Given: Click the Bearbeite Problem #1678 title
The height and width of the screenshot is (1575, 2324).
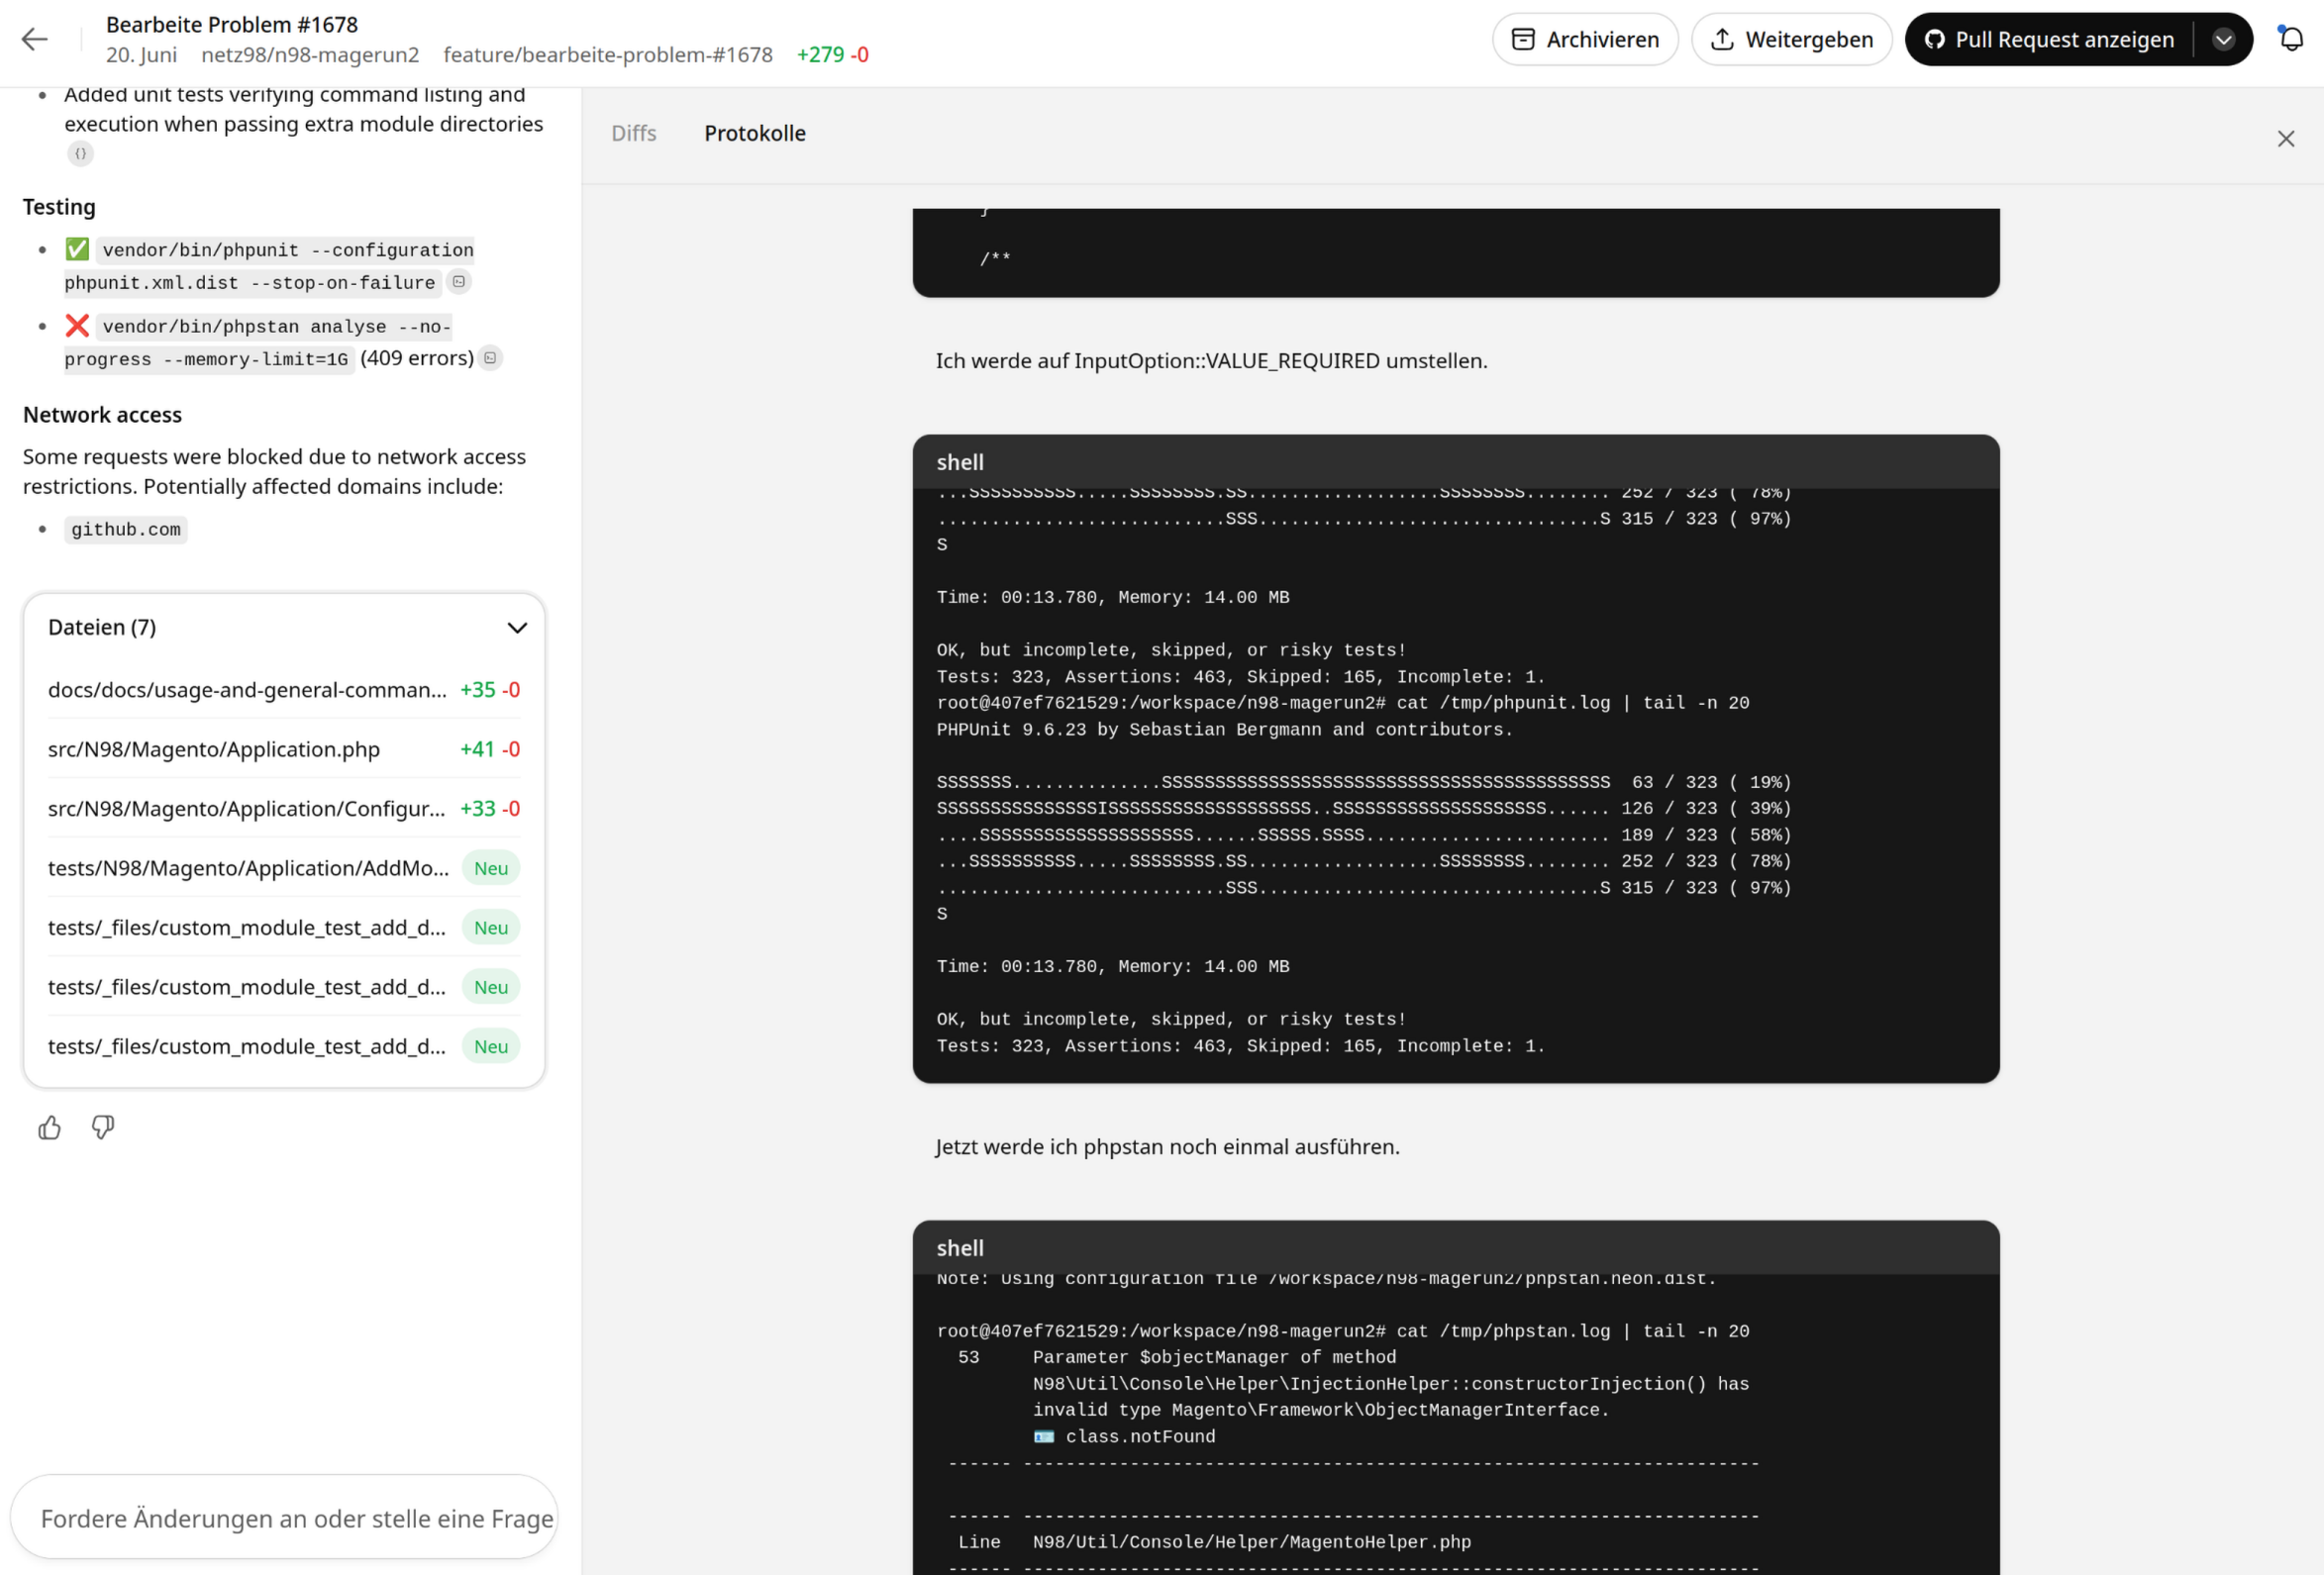Looking at the screenshot, I should pos(232,24).
